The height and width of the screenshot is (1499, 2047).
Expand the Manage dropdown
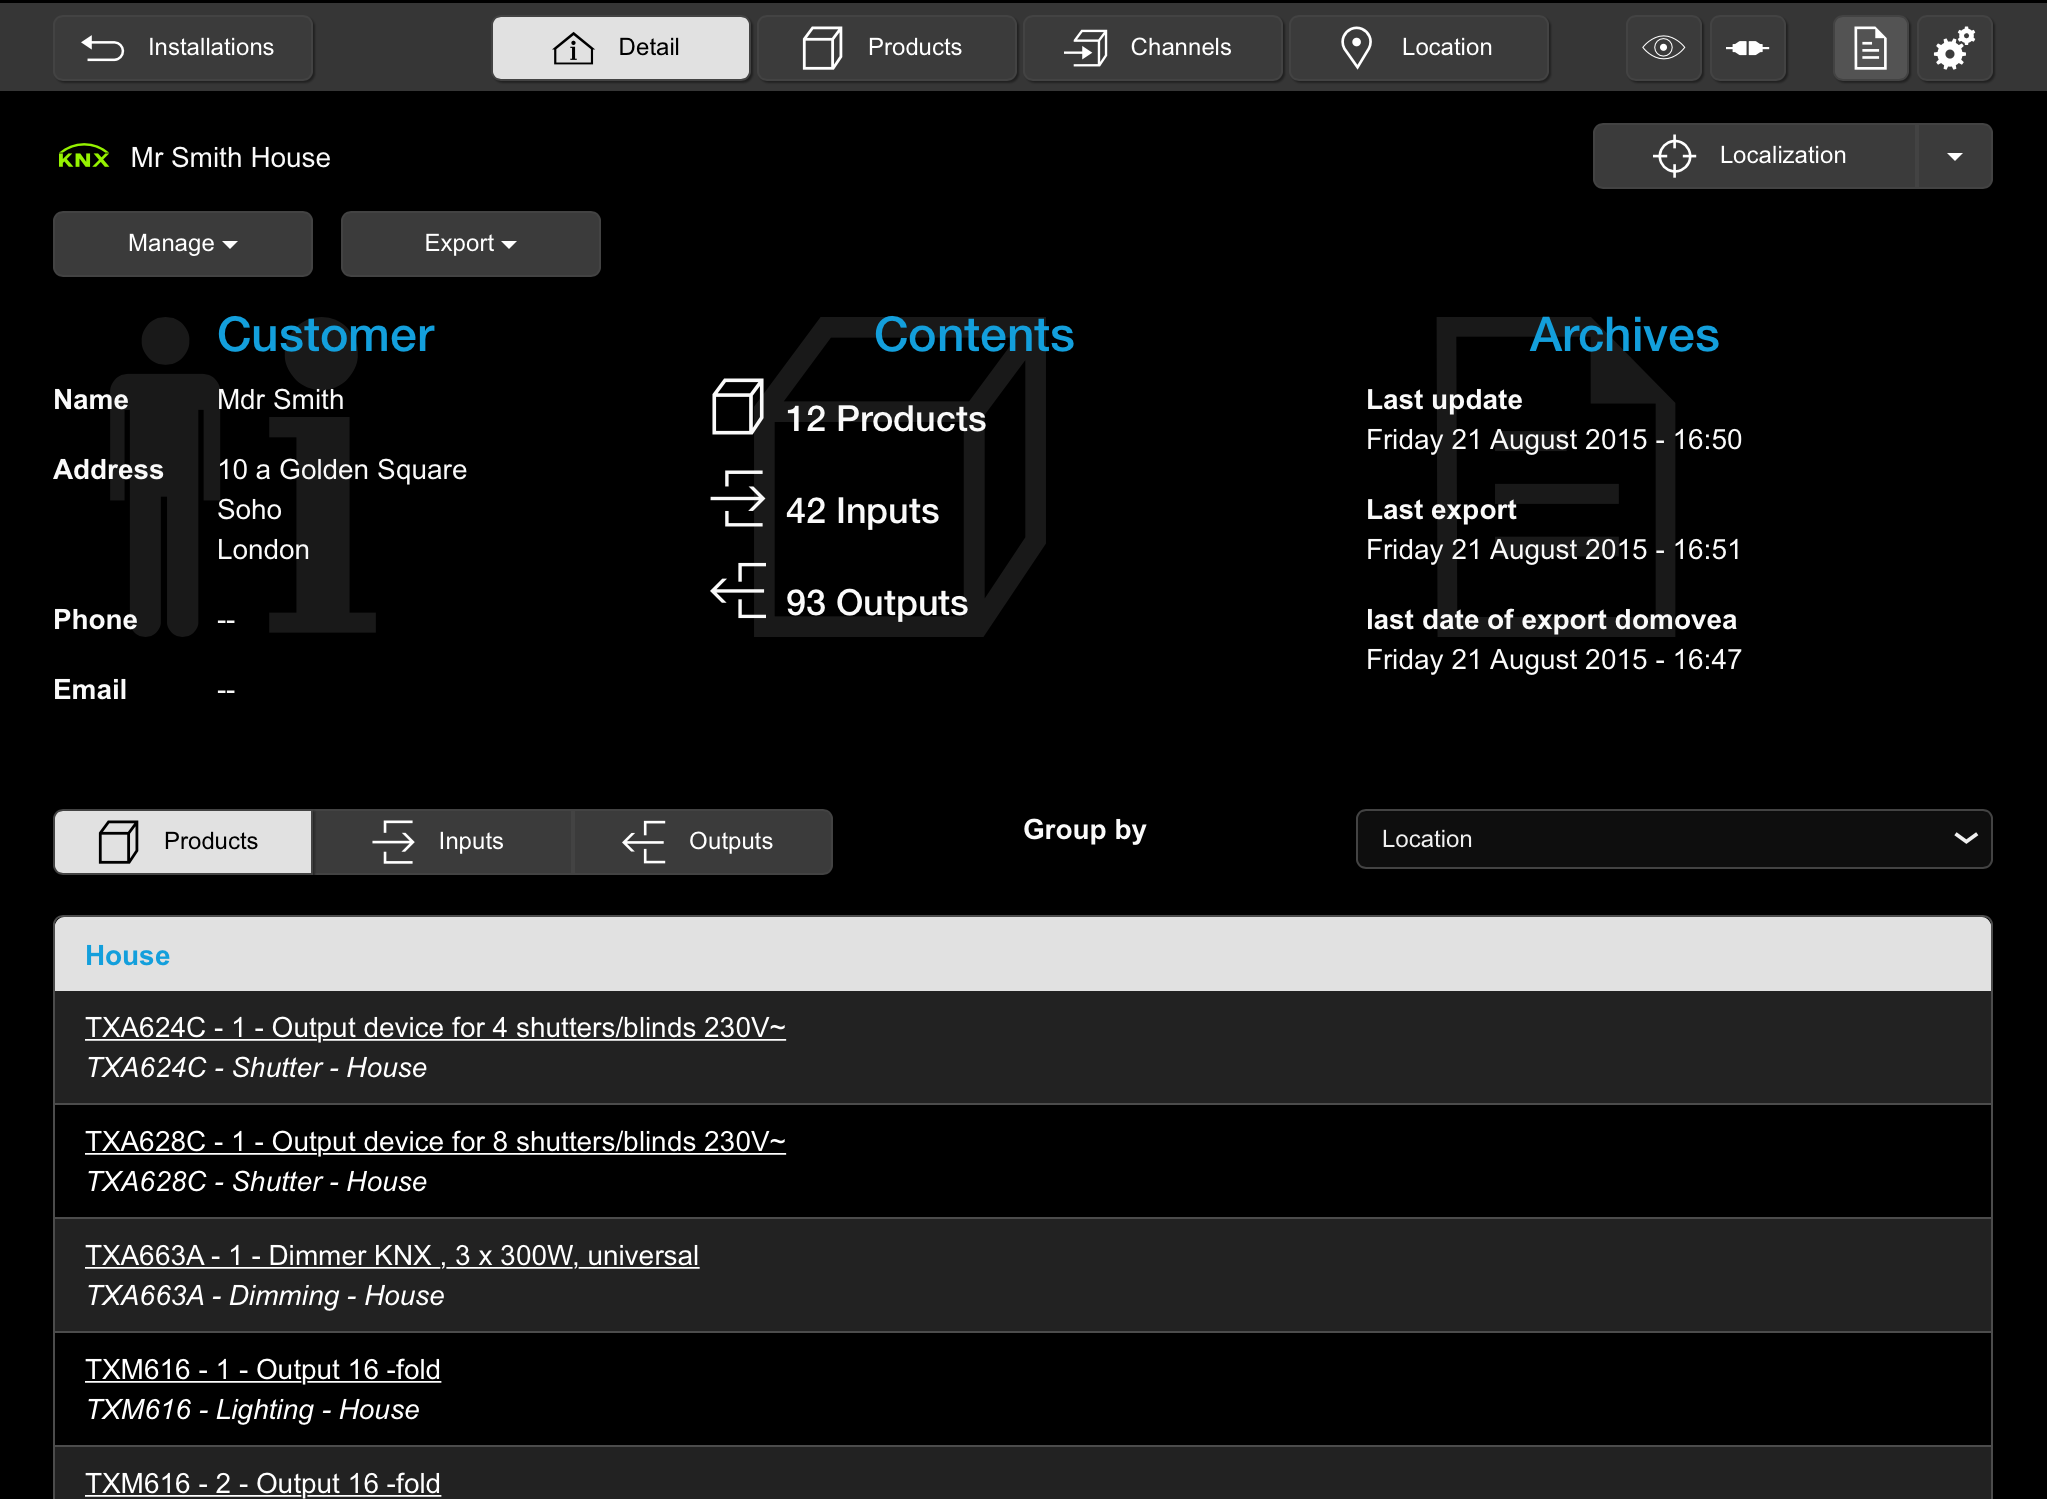[x=183, y=243]
